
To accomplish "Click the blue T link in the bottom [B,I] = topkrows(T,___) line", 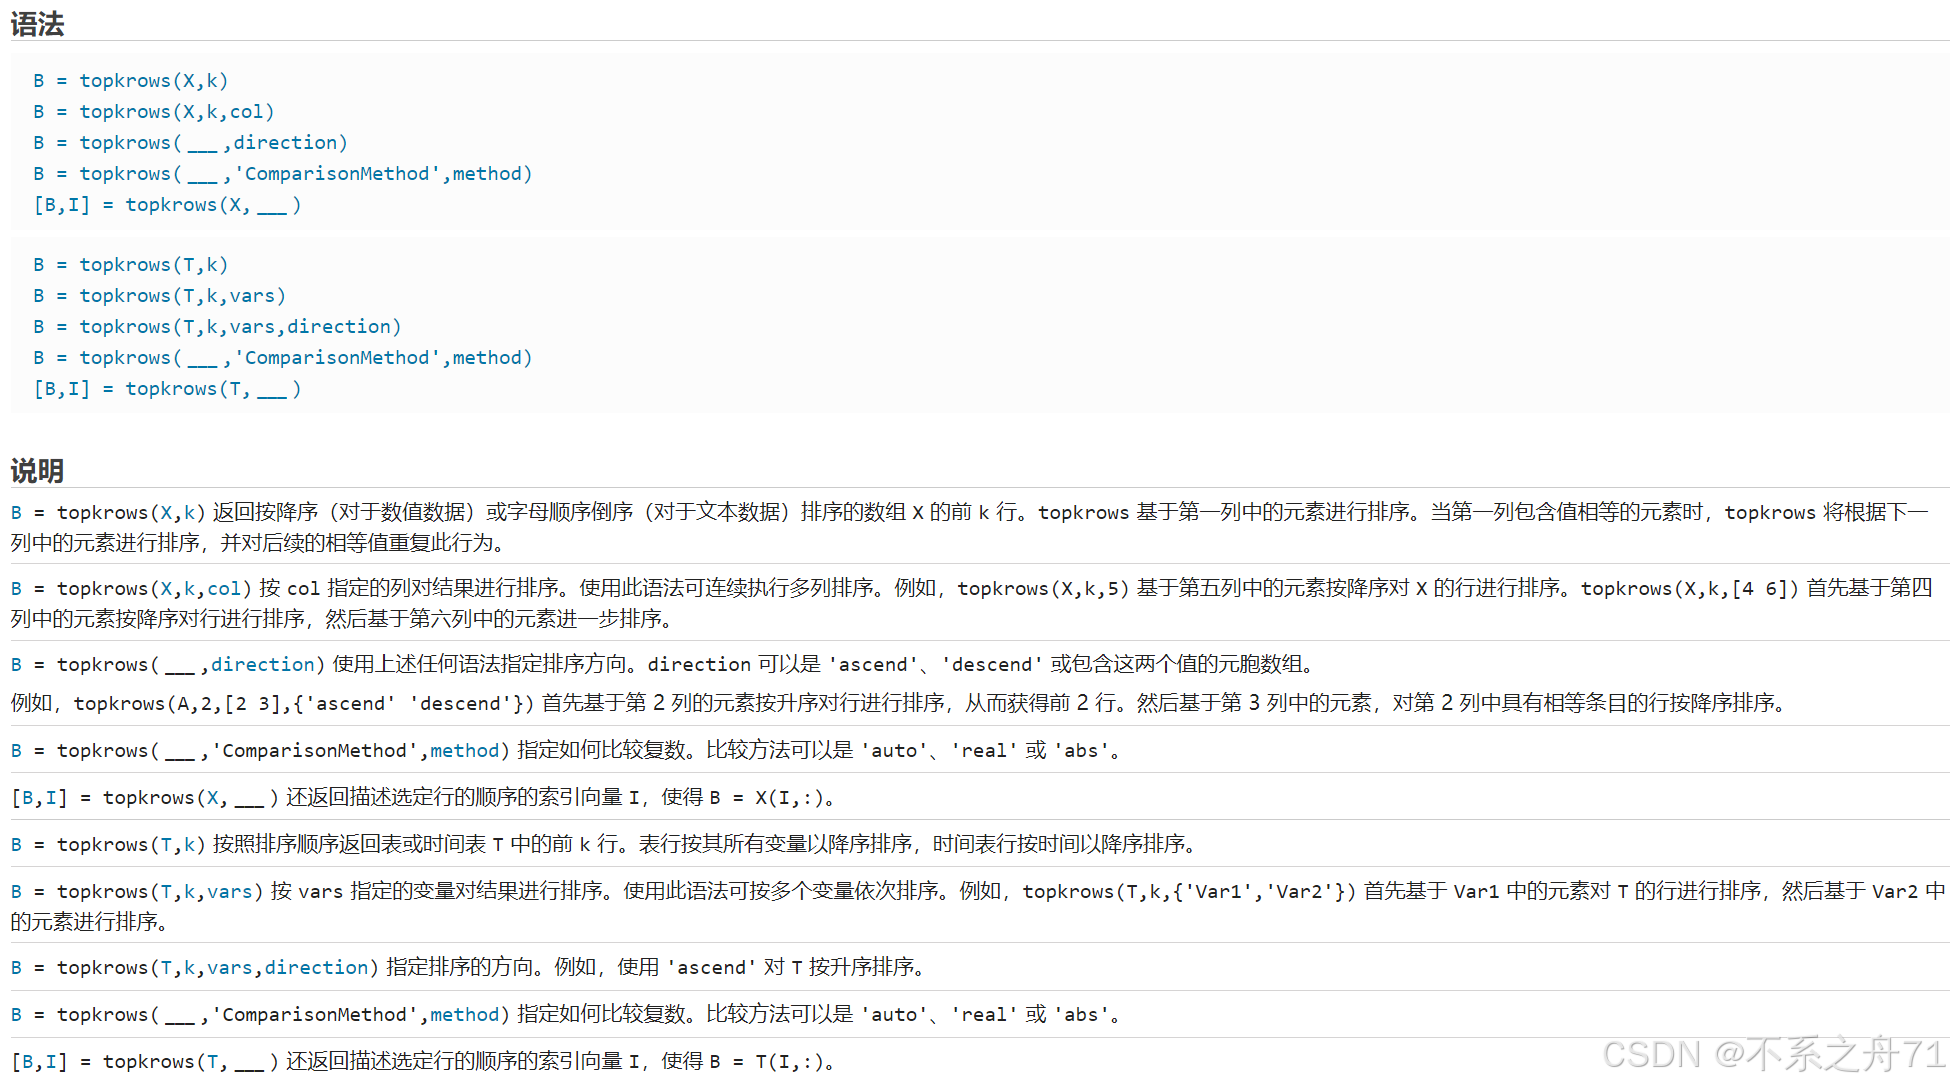I will [x=212, y=1061].
